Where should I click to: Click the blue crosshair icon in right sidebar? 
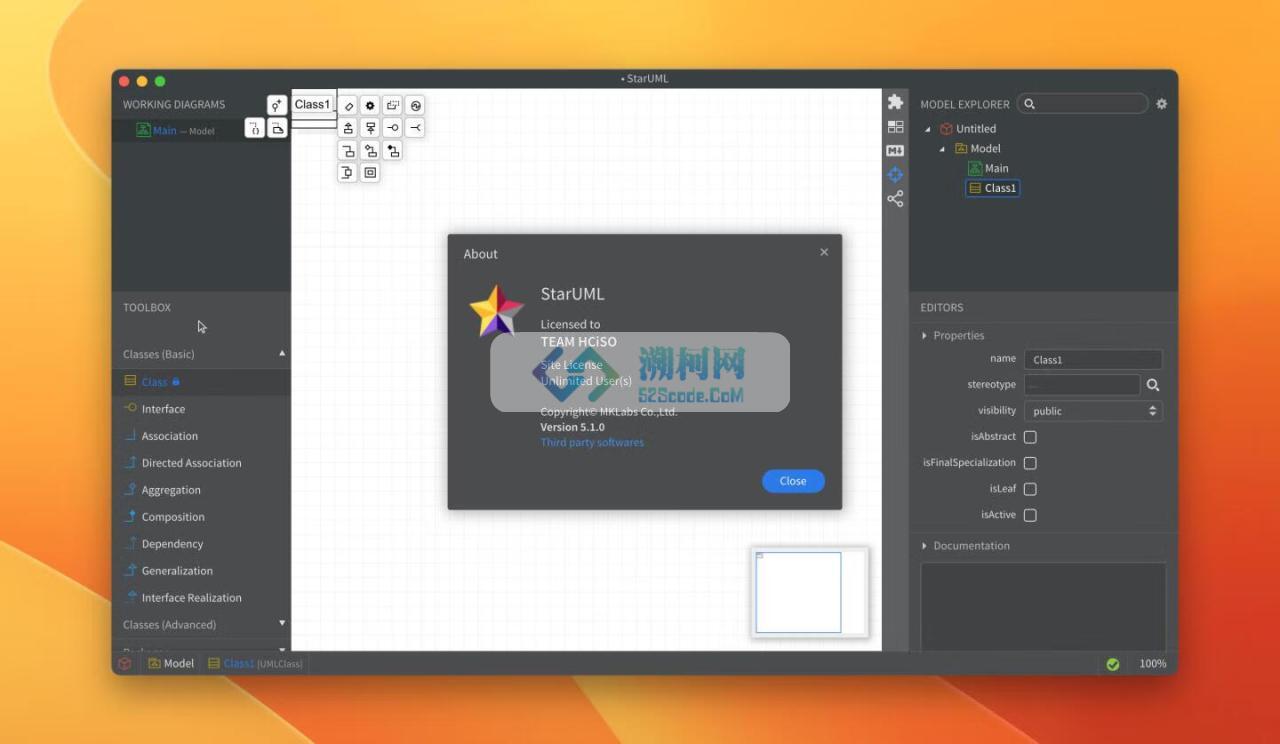point(895,175)
